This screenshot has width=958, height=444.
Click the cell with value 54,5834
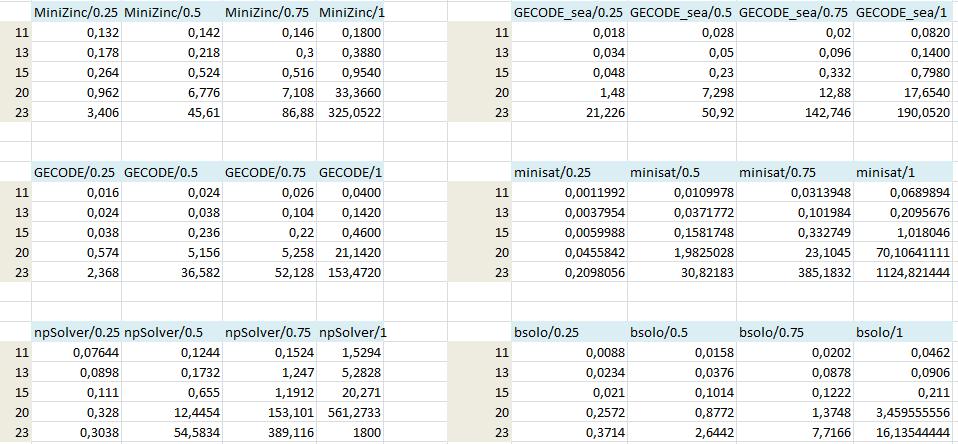172,432
